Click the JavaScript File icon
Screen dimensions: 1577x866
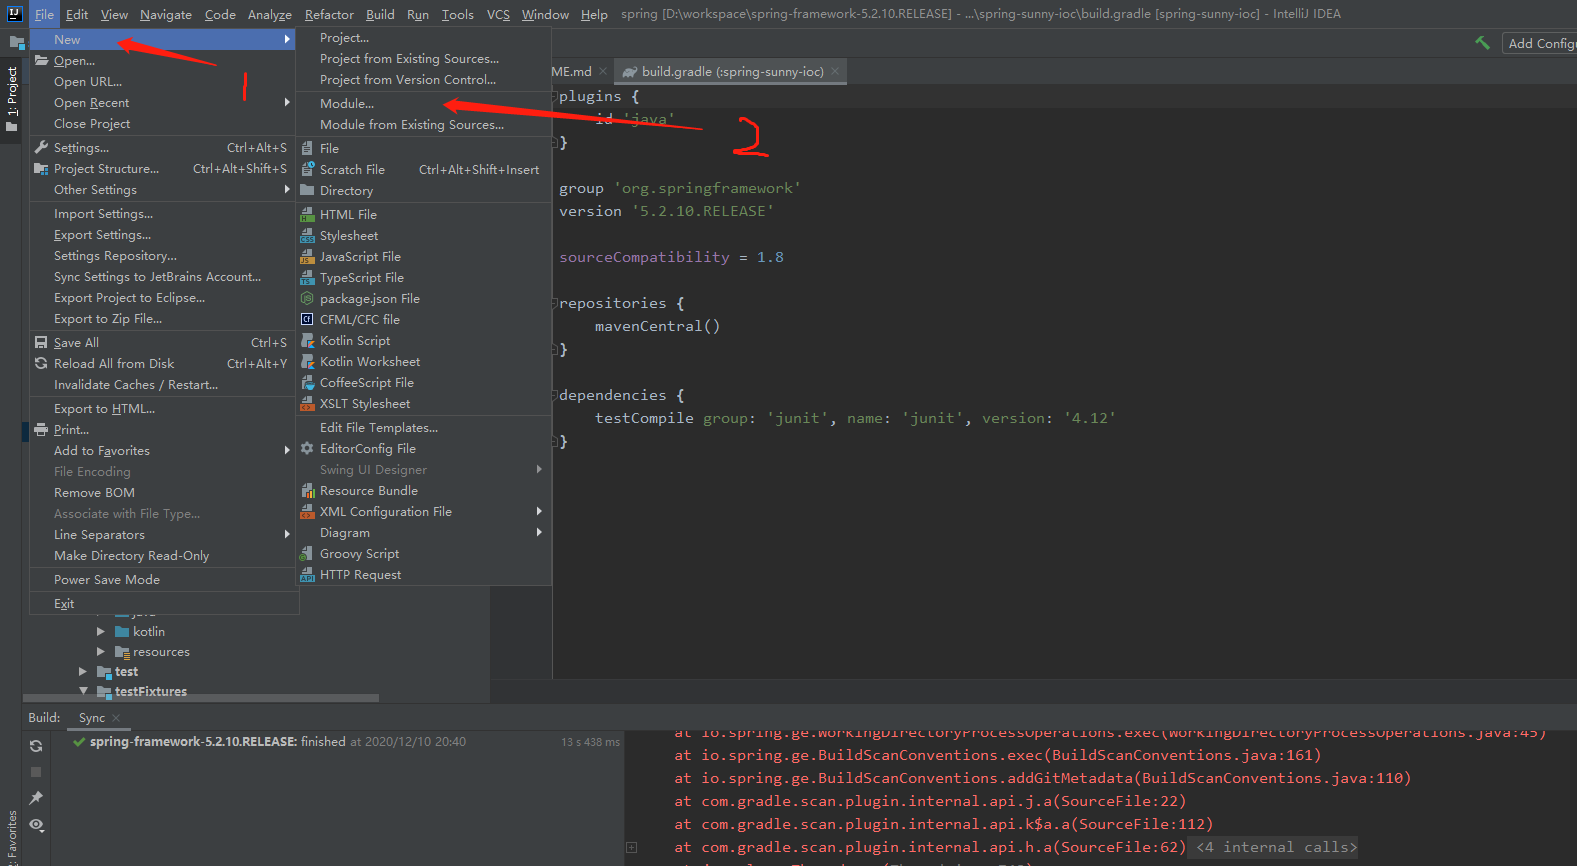click(307, 257)
